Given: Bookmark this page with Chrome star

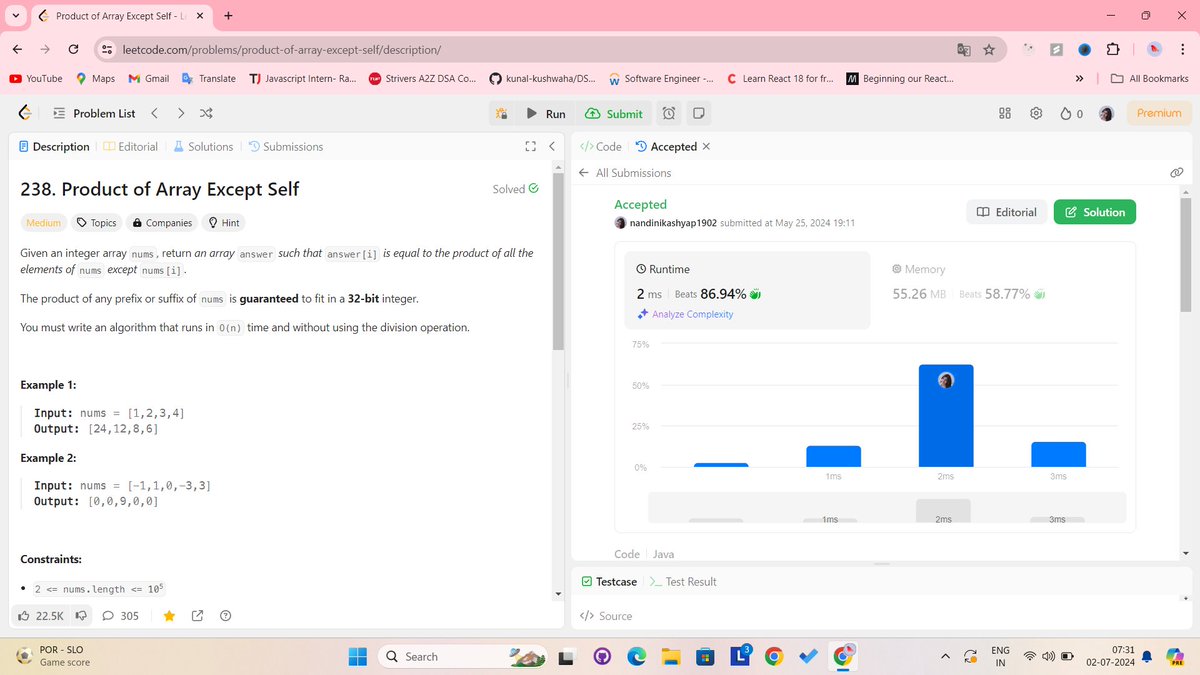Looking at the screenshot, I should tap(989, 49).
